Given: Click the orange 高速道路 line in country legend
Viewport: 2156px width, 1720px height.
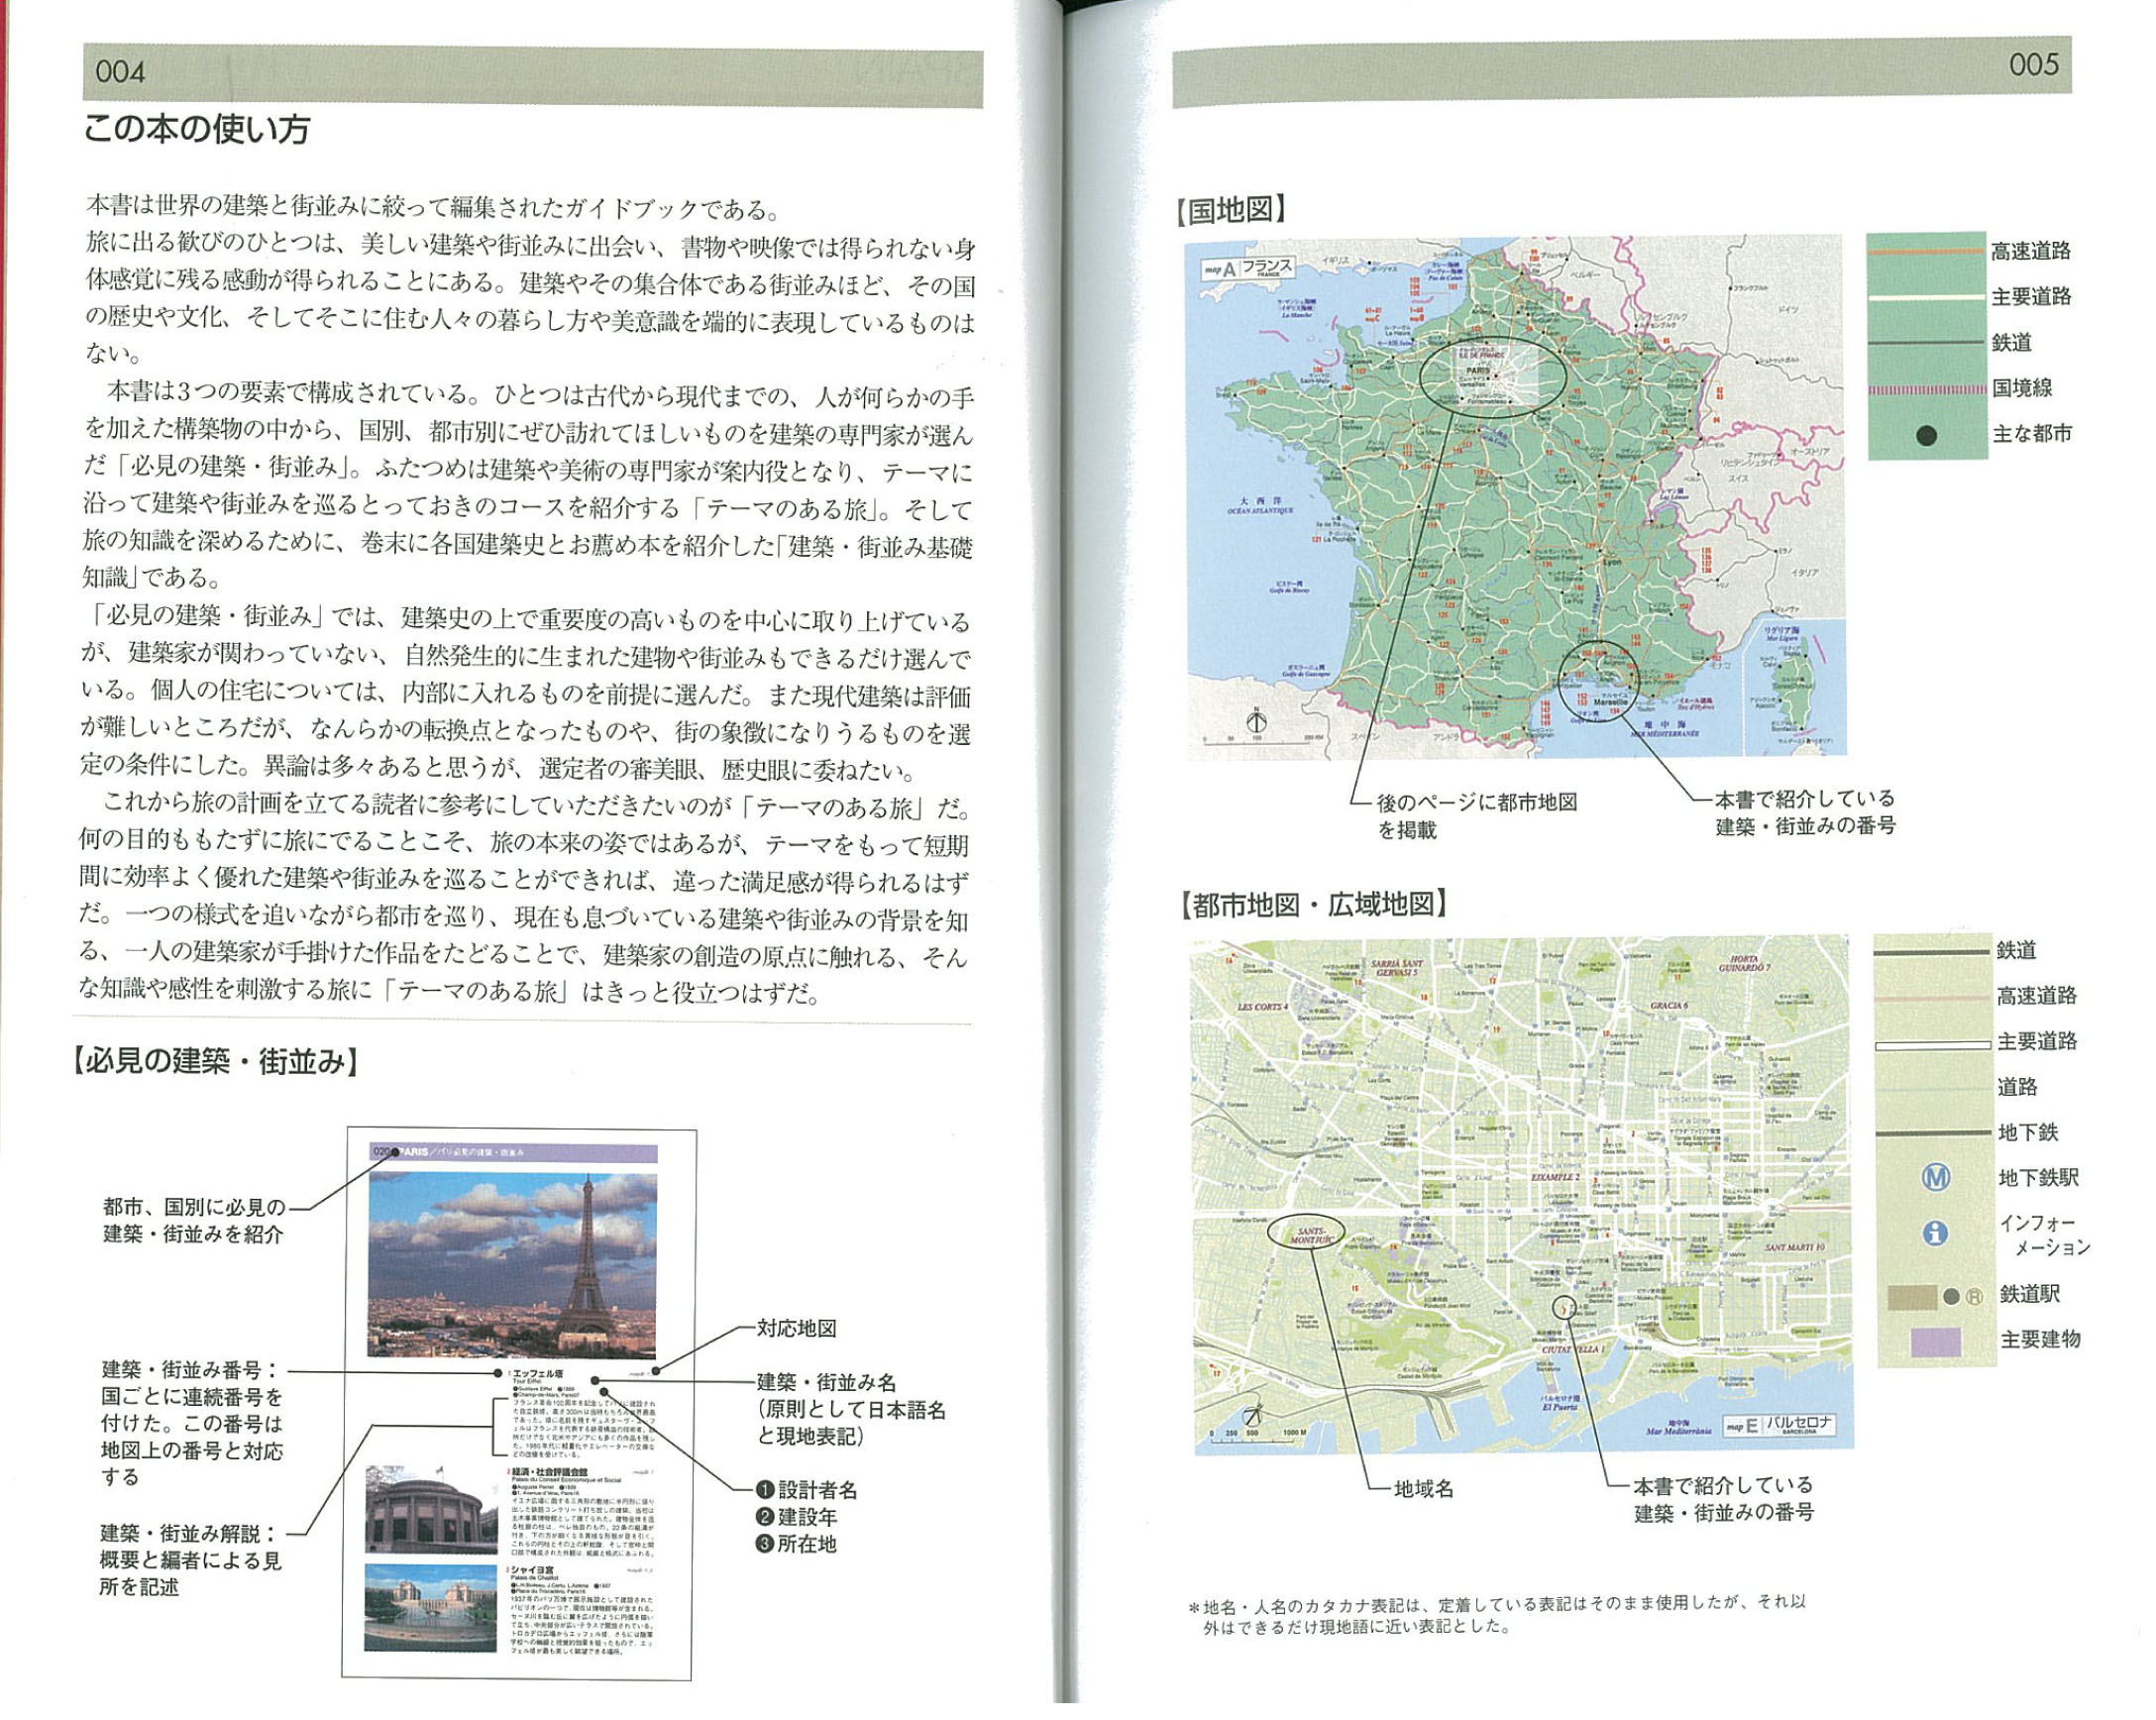Looking at the screenshot, I should tap(1927, 252).
